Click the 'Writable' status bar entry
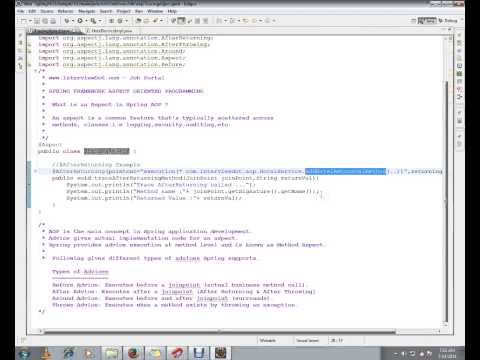The image size is (480, 360). point(267,340)
